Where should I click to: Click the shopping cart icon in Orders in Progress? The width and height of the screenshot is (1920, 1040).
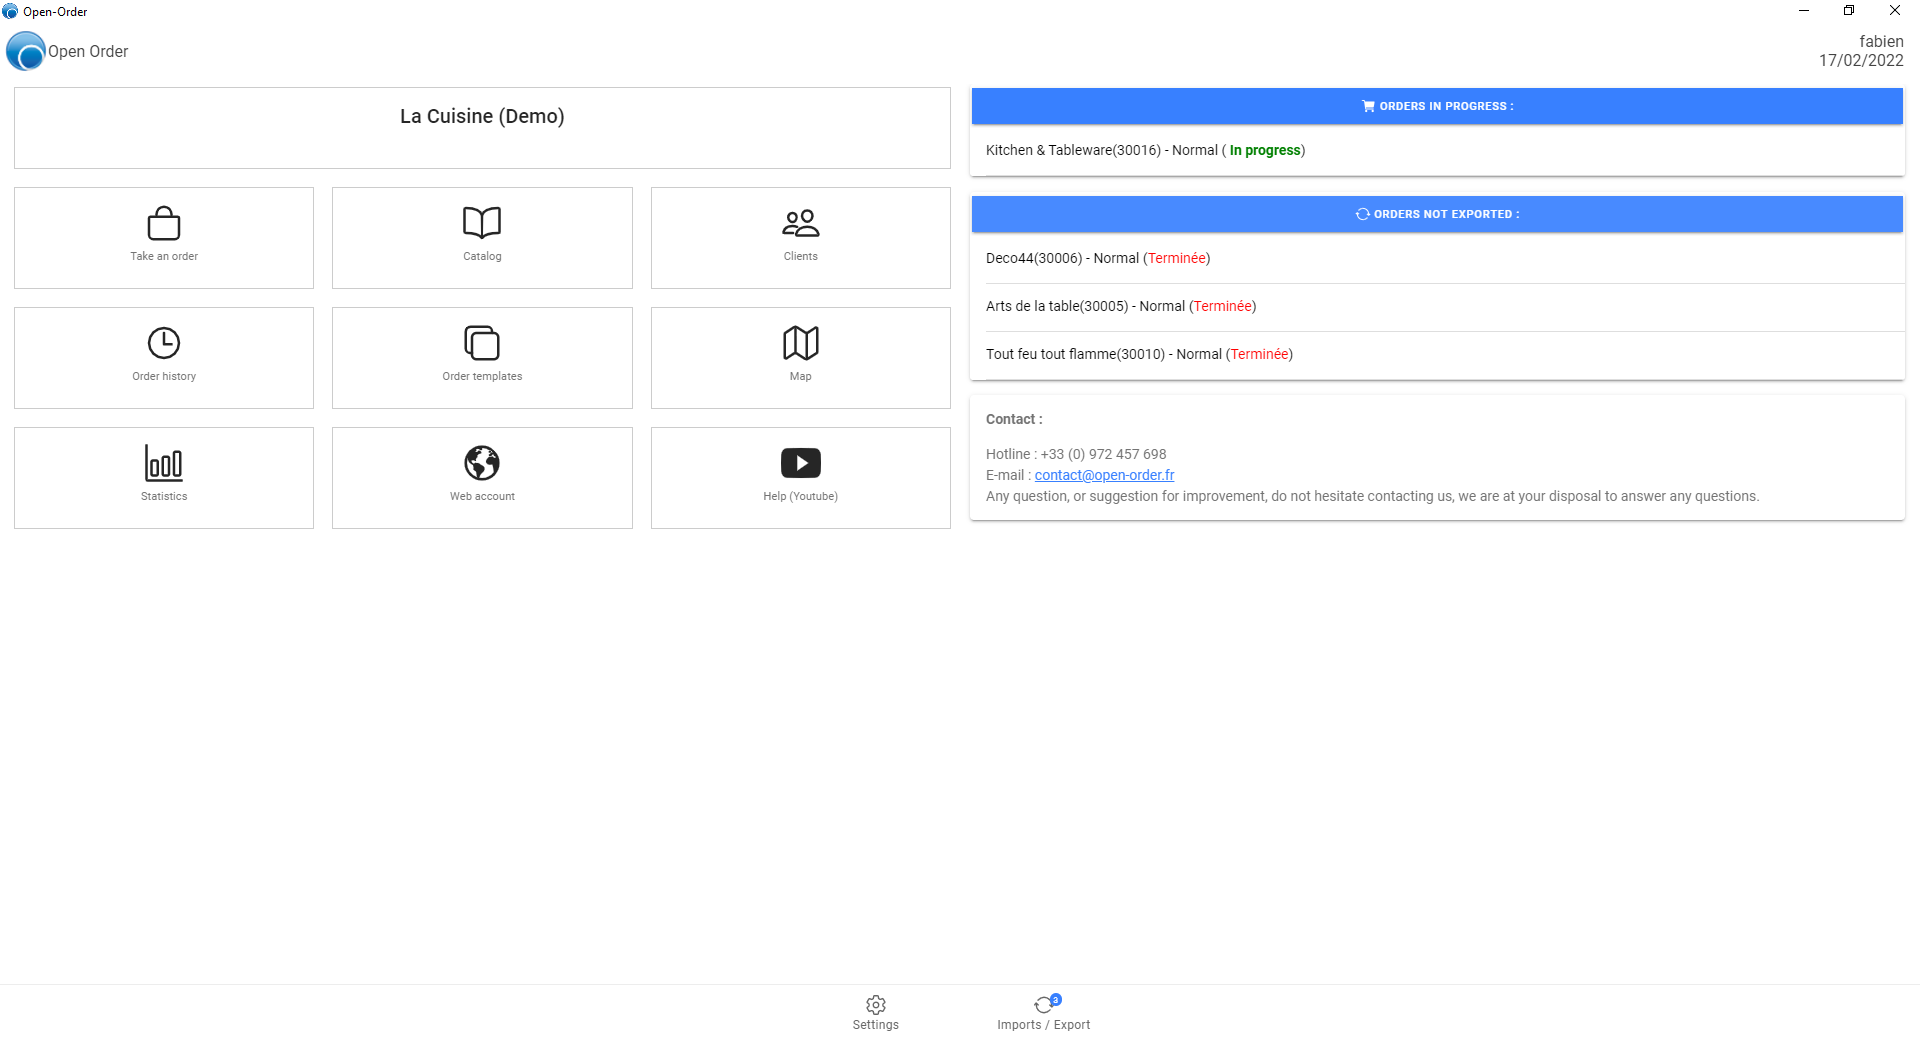click(1368, 106)
